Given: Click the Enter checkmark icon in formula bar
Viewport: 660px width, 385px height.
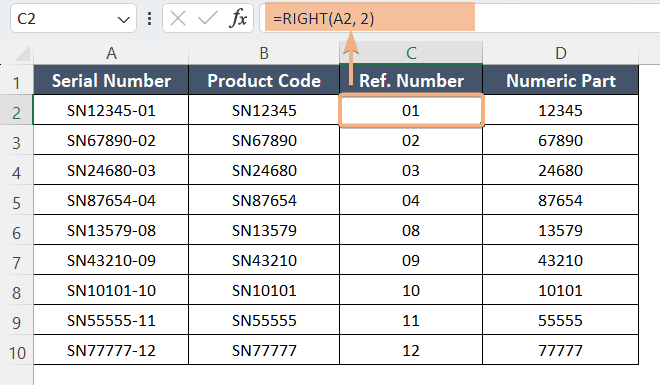Looking at the screenshot, I should click(x=208, y=19).
